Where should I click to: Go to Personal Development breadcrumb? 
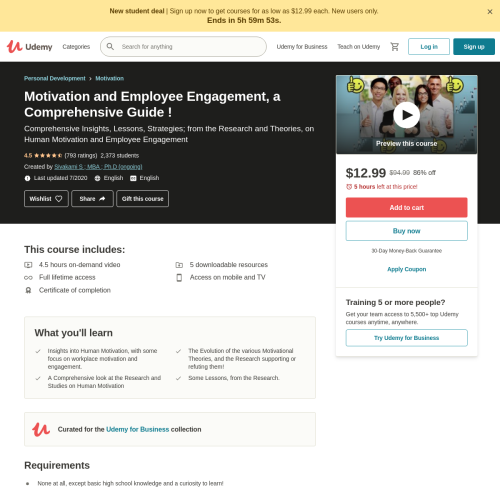click(55, 78)
